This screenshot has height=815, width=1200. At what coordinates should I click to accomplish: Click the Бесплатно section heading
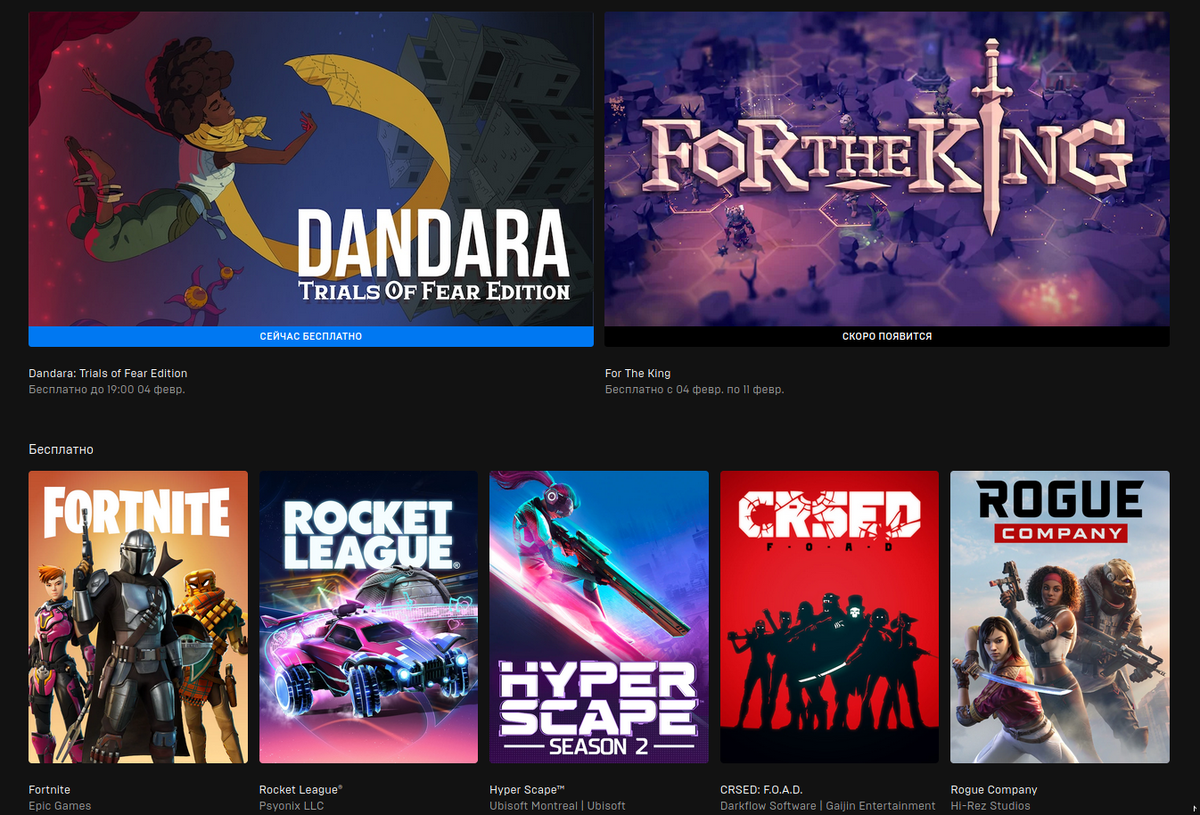[61, 450]
